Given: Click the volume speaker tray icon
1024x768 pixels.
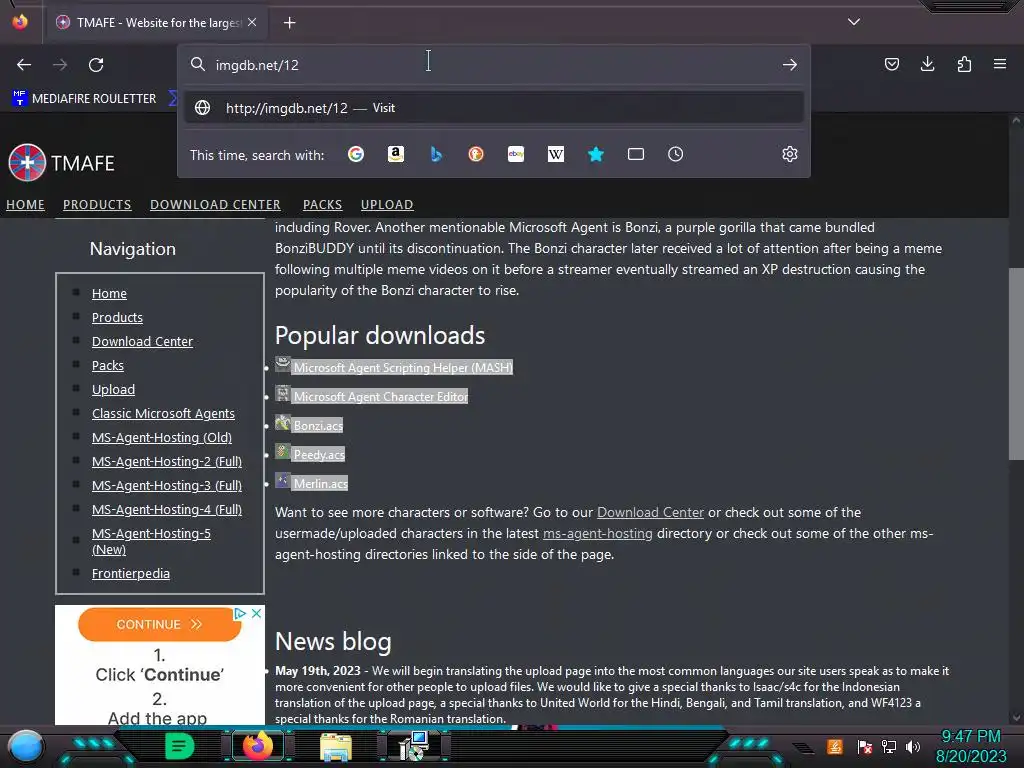Looking at the screenshot, I should pos(913,746).
